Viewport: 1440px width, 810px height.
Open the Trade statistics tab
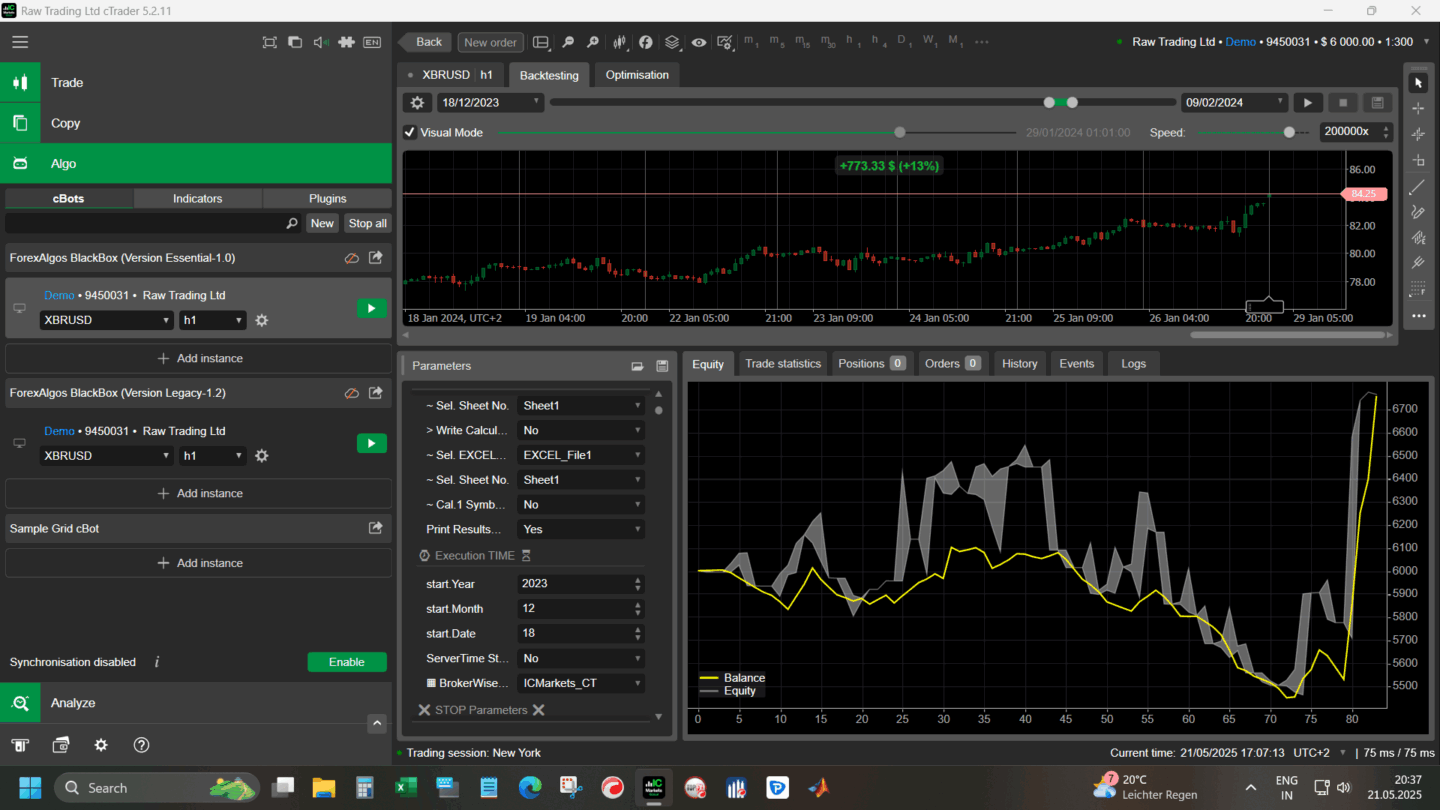[782, 364]
